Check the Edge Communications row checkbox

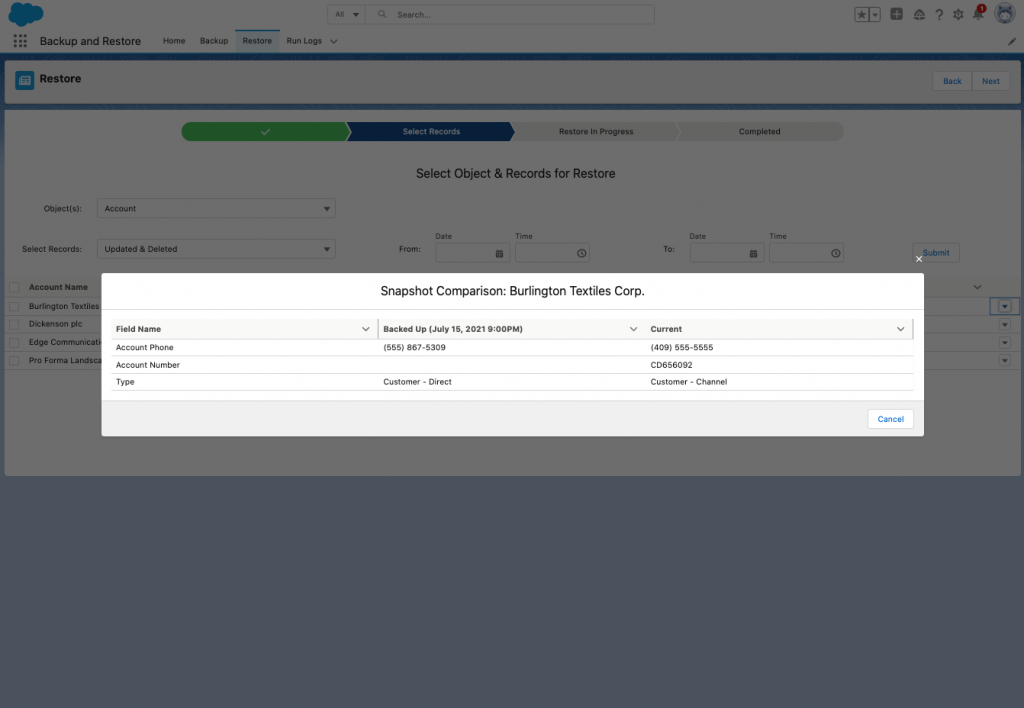(14, 342)
